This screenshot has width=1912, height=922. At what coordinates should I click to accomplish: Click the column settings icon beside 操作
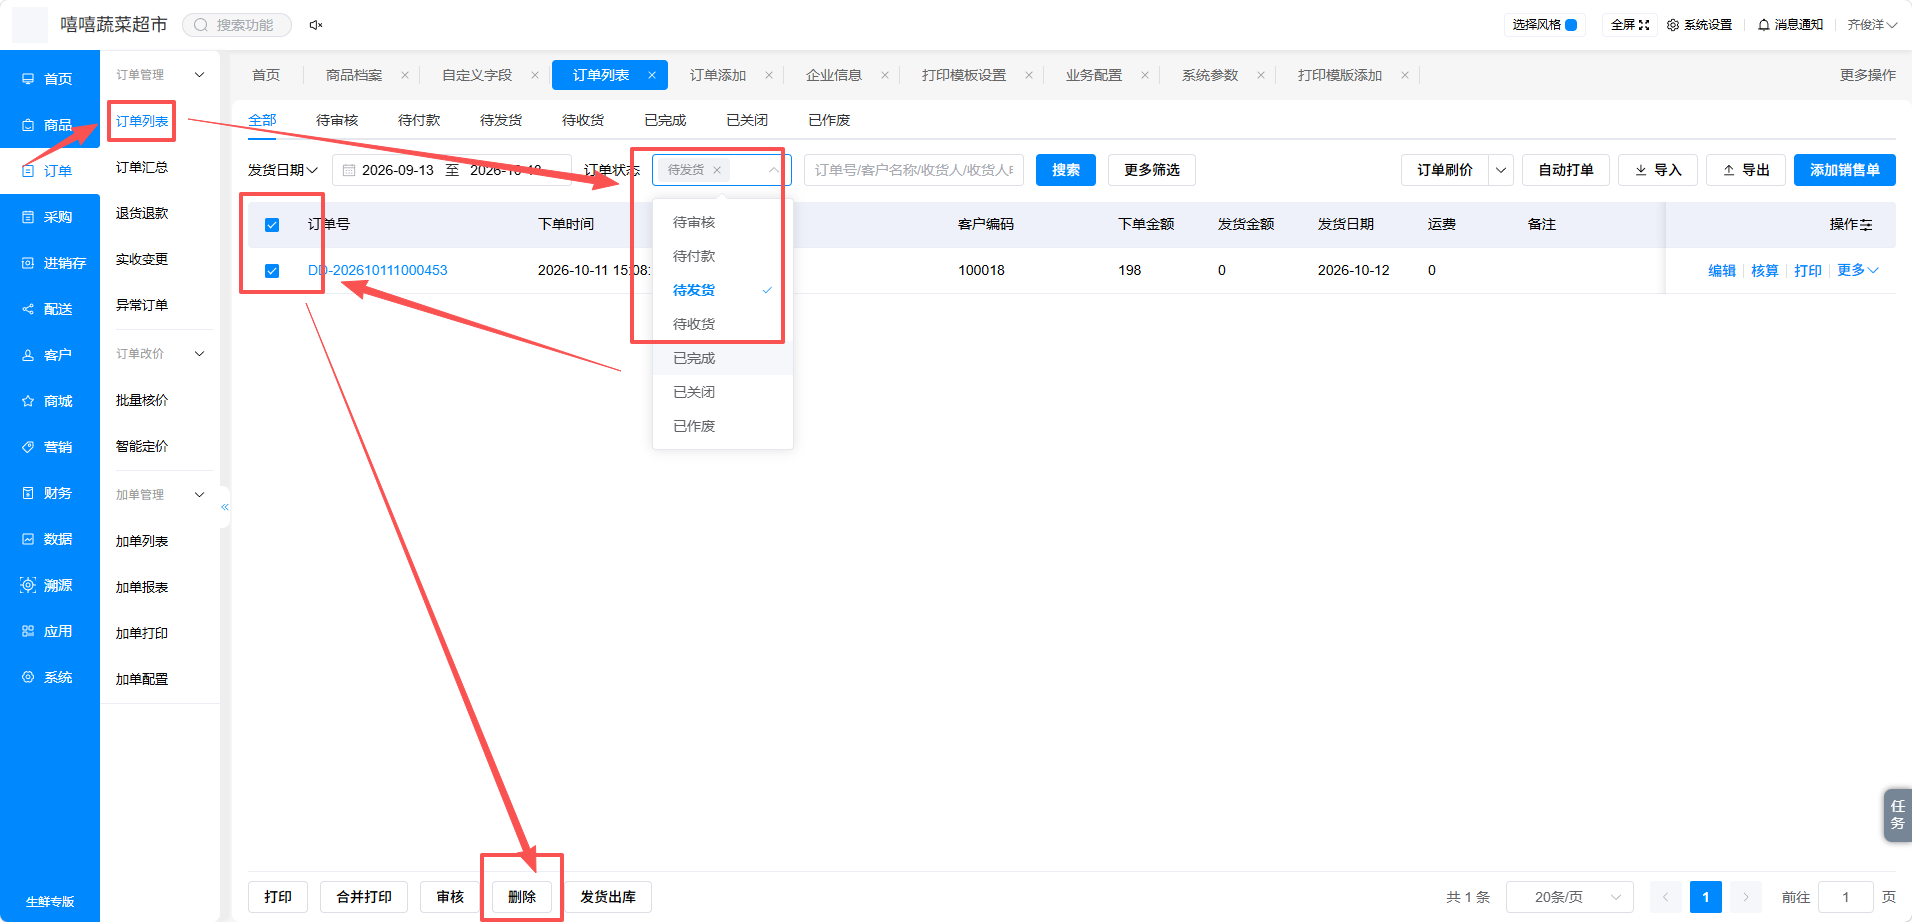pos(1866,225)
